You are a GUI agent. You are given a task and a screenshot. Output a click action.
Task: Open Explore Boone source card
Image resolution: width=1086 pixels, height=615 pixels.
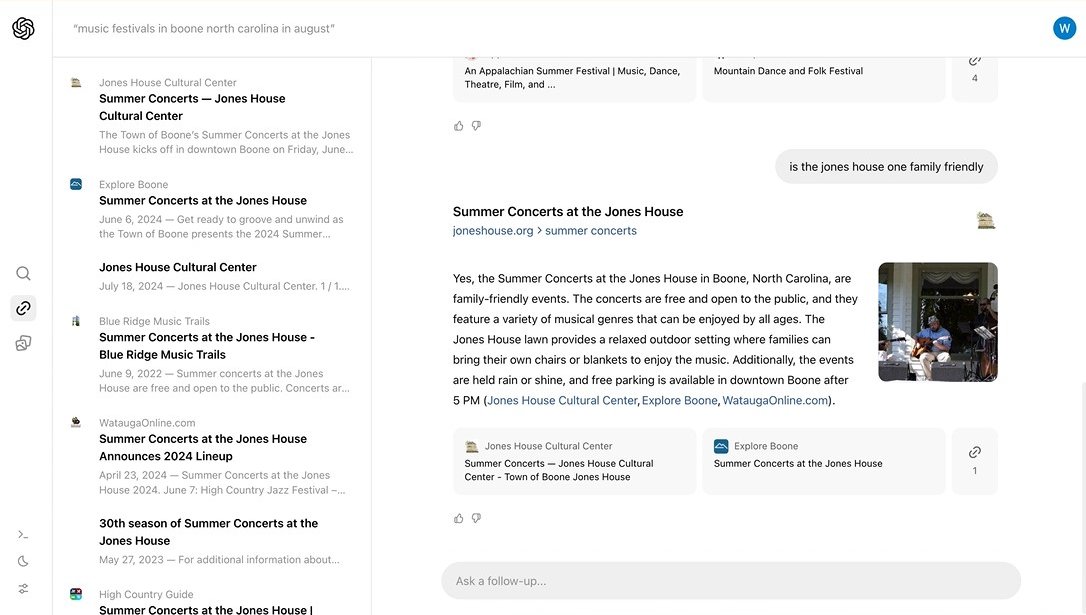tap(823, 461)
